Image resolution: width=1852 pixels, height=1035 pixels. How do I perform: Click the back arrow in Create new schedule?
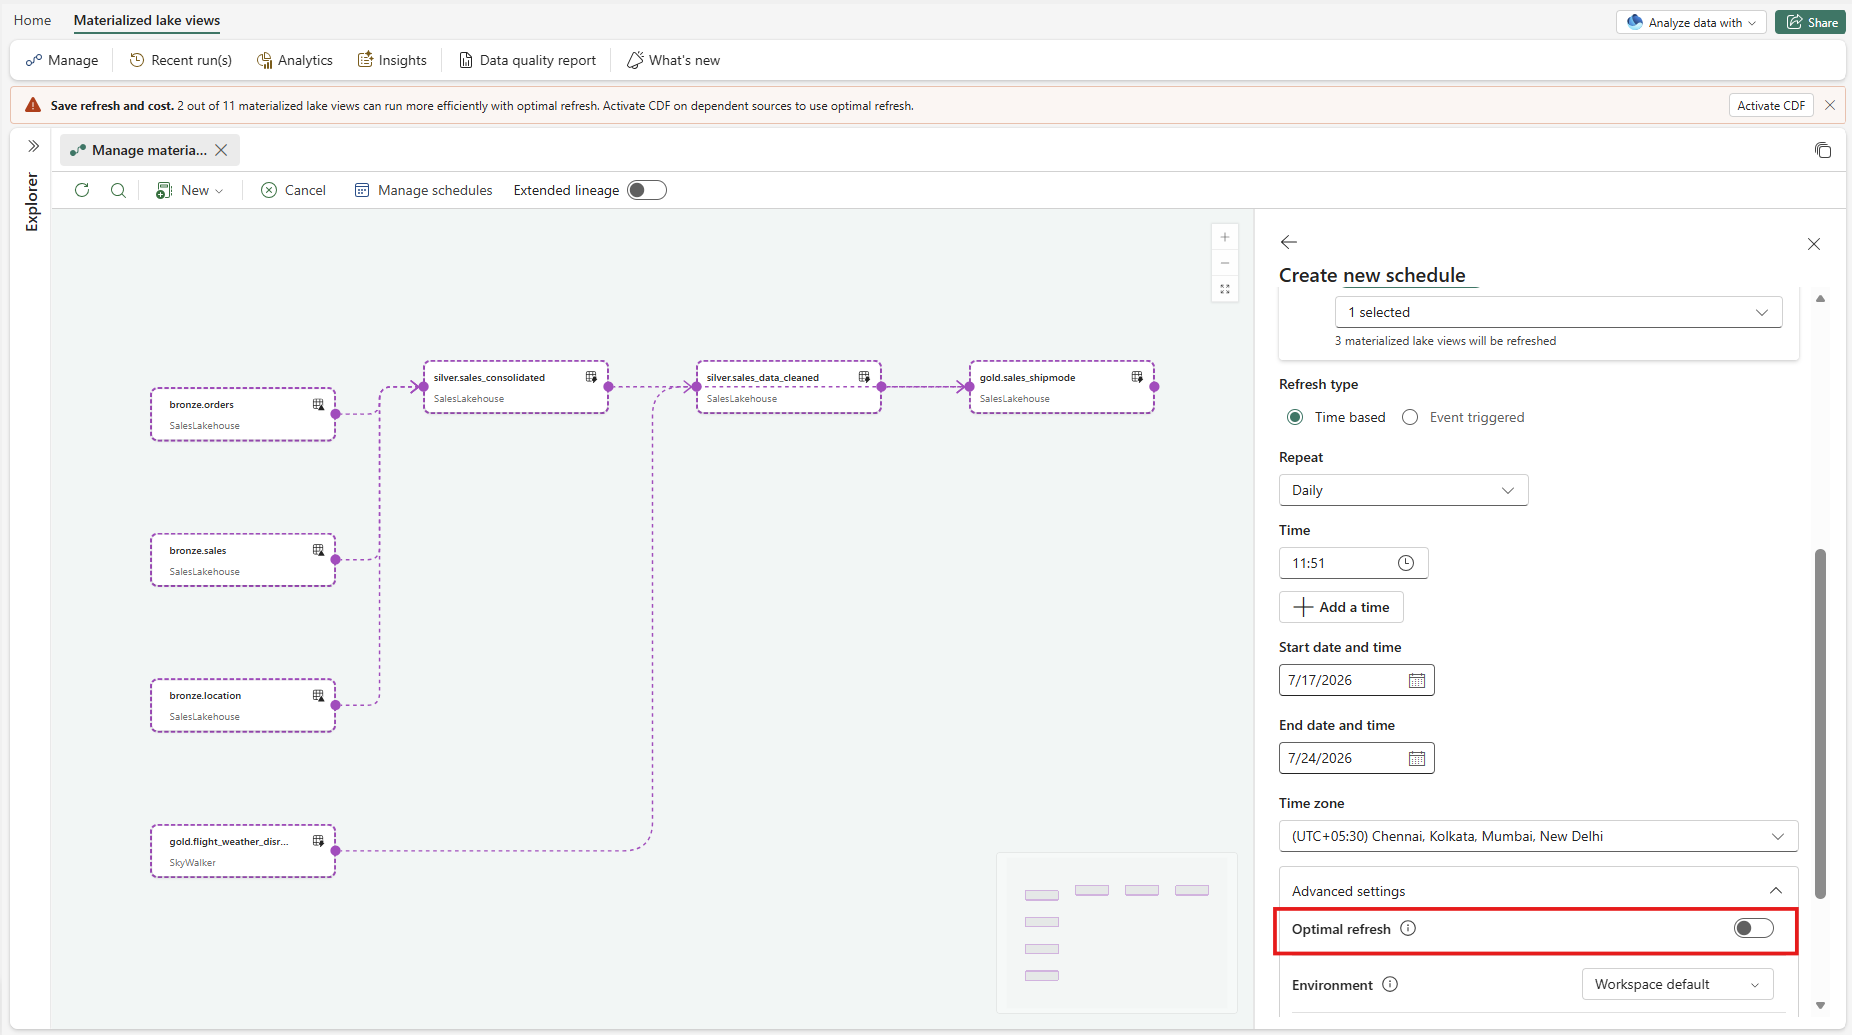[x=1289, y=242]
